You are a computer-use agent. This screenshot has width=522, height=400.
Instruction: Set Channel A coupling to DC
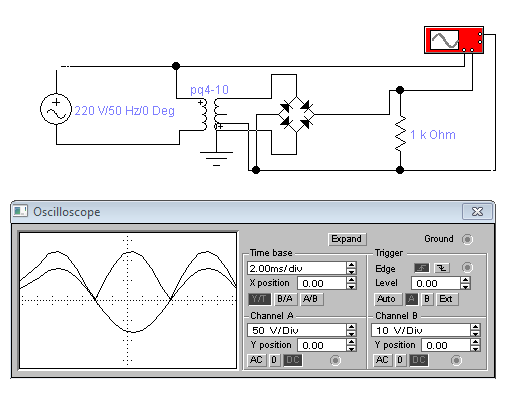coord(293,360)
